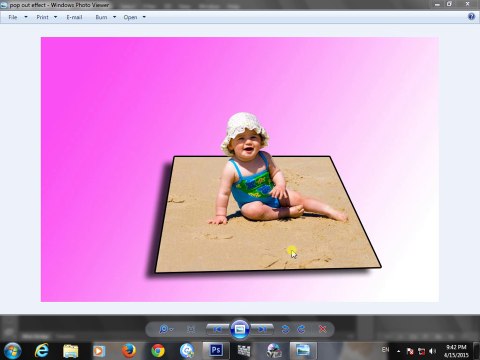Switch to Photoshop in the taskbar

point(216,351)
